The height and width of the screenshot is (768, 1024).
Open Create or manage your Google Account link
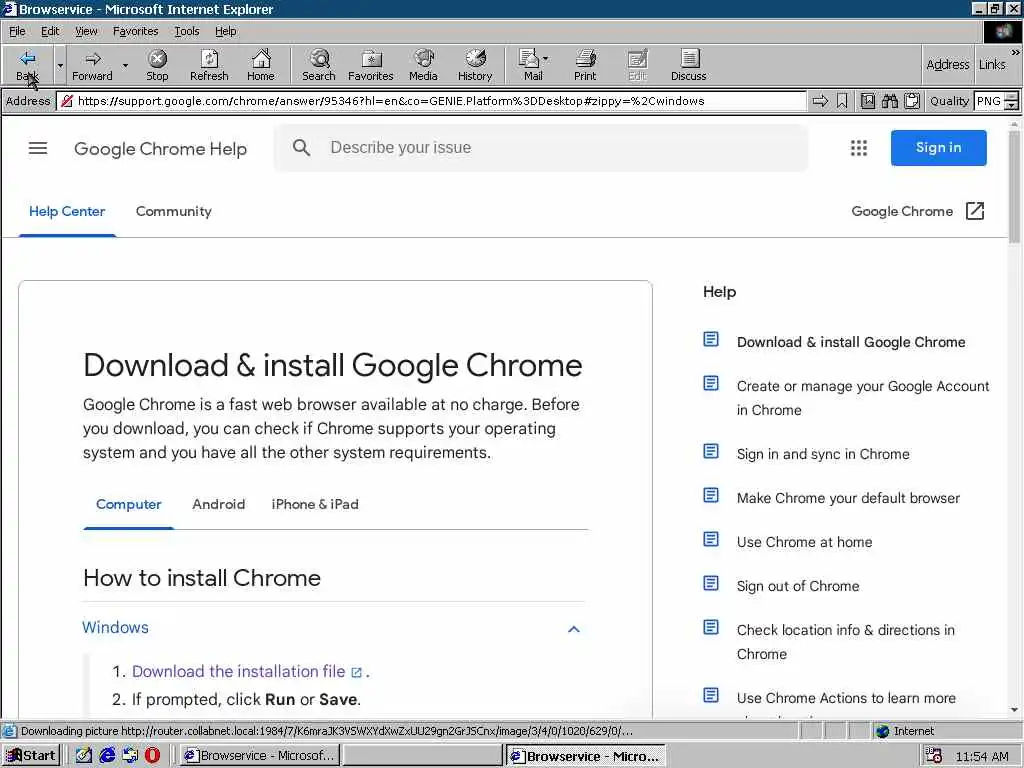pyautogui.click(x=863, y=398)
